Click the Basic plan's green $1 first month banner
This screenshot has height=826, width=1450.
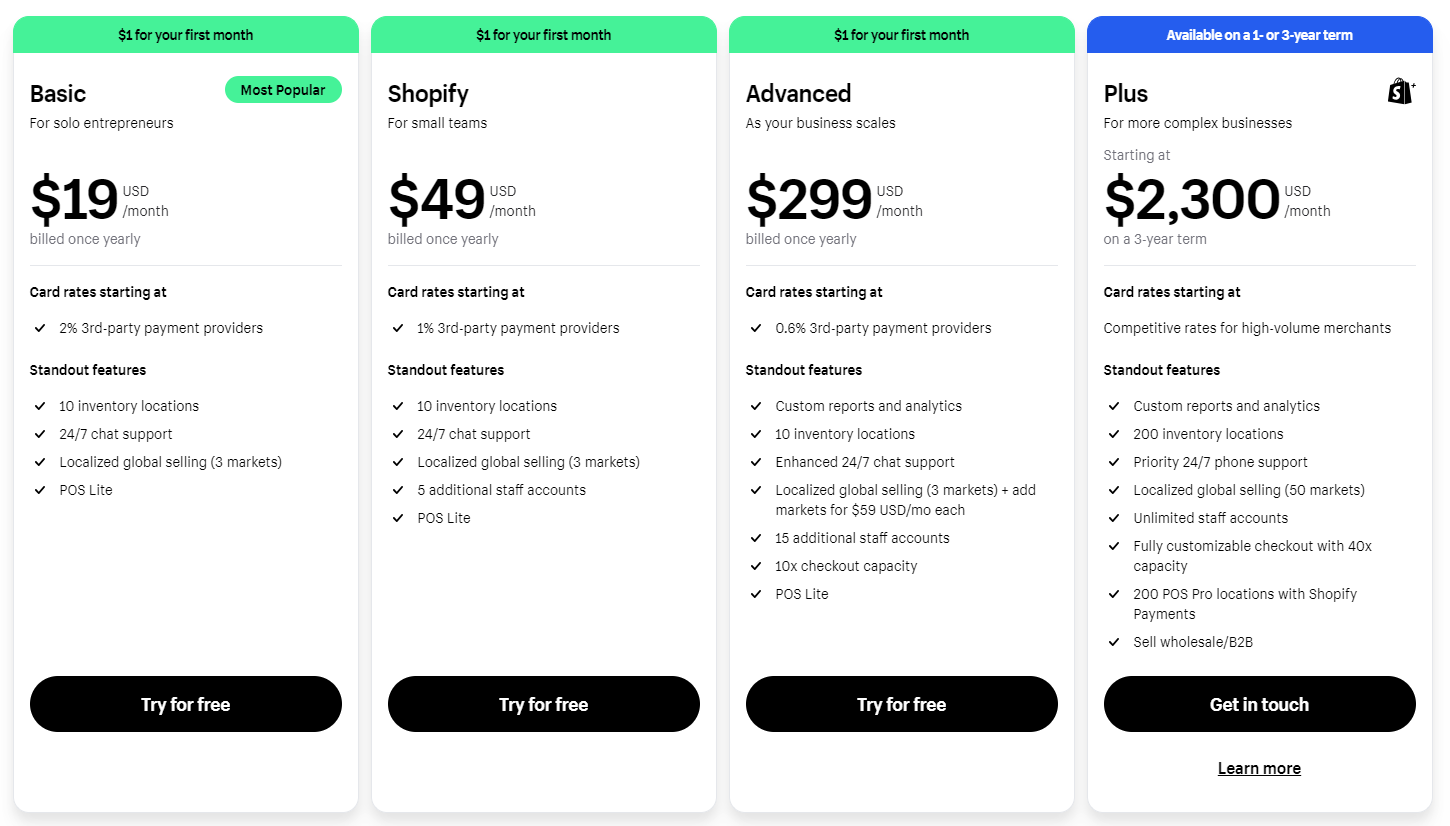[x=186, y=35]
